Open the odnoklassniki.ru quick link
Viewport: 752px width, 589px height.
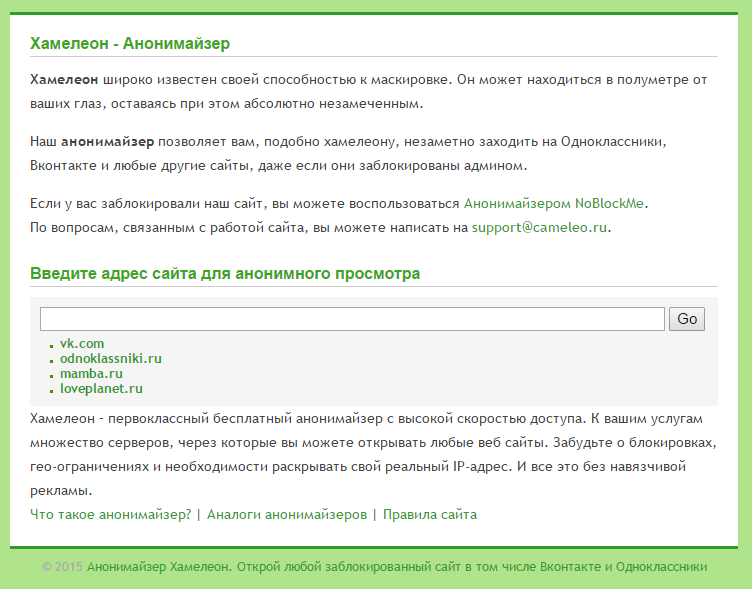click(110, 358)
